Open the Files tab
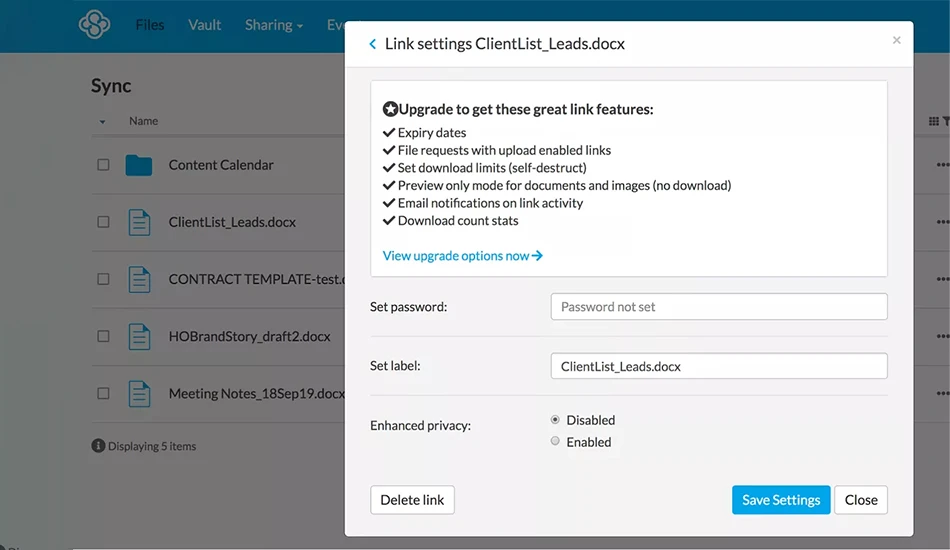950x550 pixels. click(x=150, y=25)
